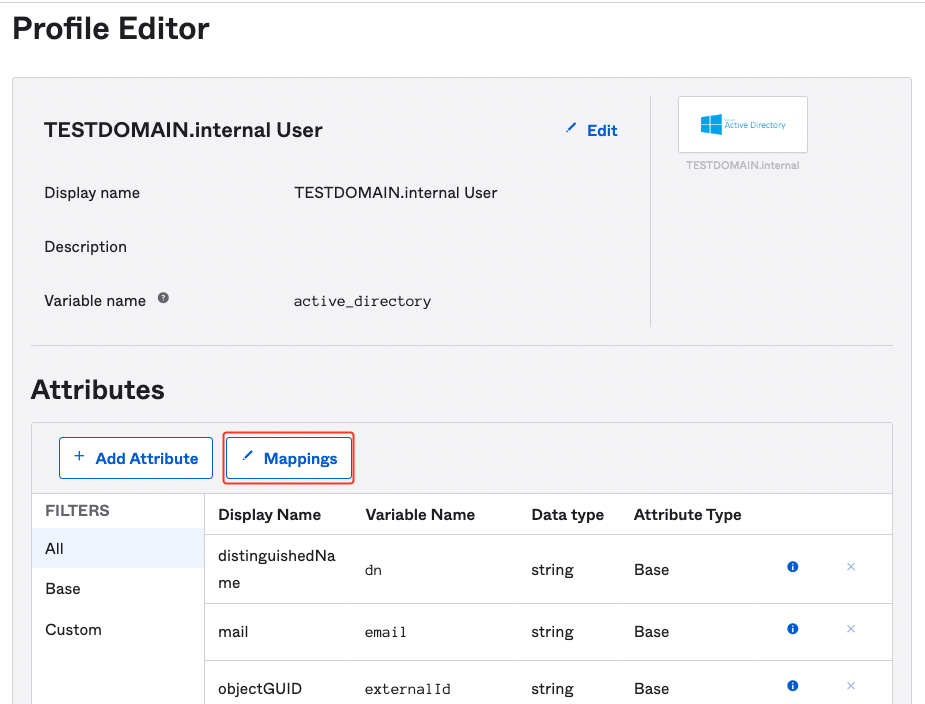Viewport: 925px width, 704px height.
Task: Click the Variable name help tooltip icon
Action: pyautogui.click(x=163, y=298)
